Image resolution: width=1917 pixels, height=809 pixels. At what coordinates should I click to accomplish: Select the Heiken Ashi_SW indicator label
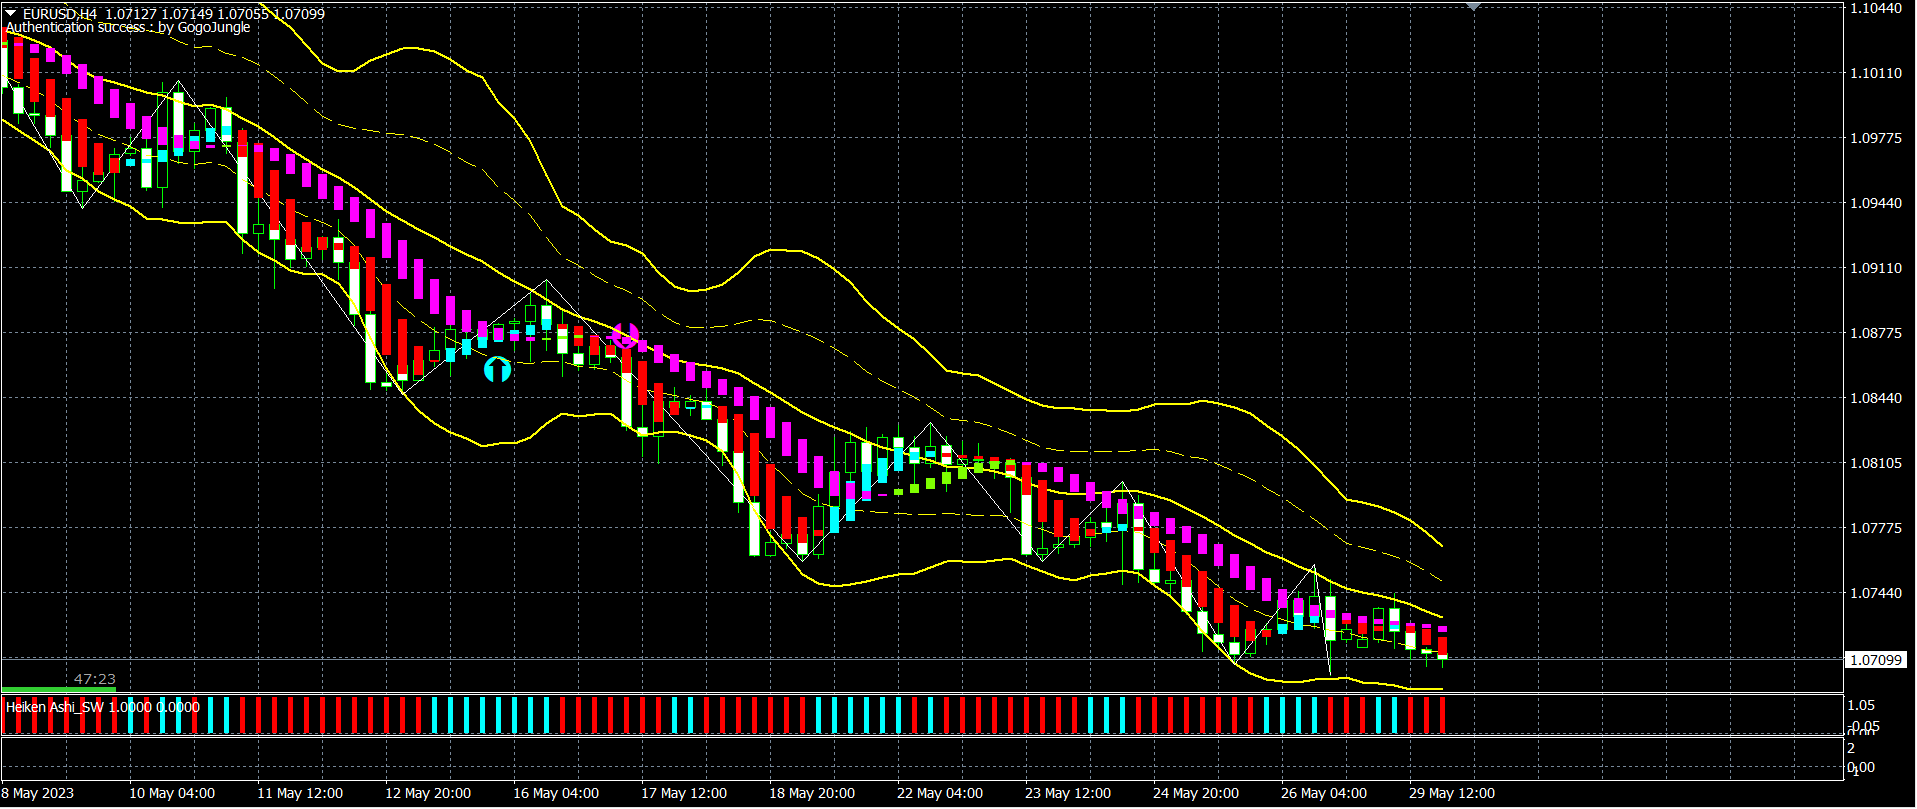[55, 707]
